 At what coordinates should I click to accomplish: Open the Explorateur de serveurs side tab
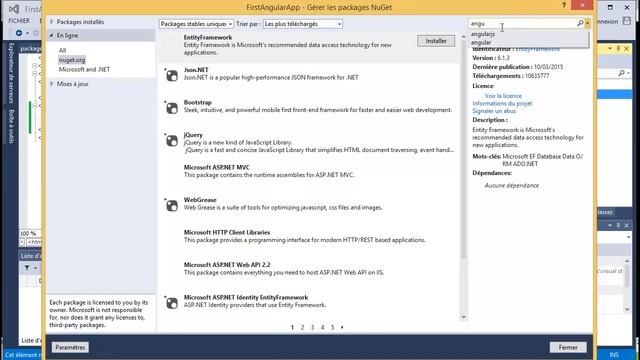pos(11,73)
